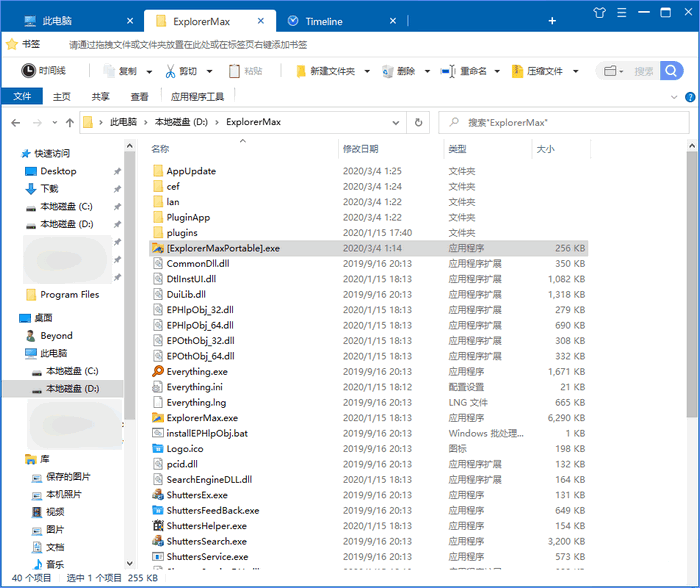
Task: Open the Compress file dropdown arrow
Action: click(x=576, y=71)
